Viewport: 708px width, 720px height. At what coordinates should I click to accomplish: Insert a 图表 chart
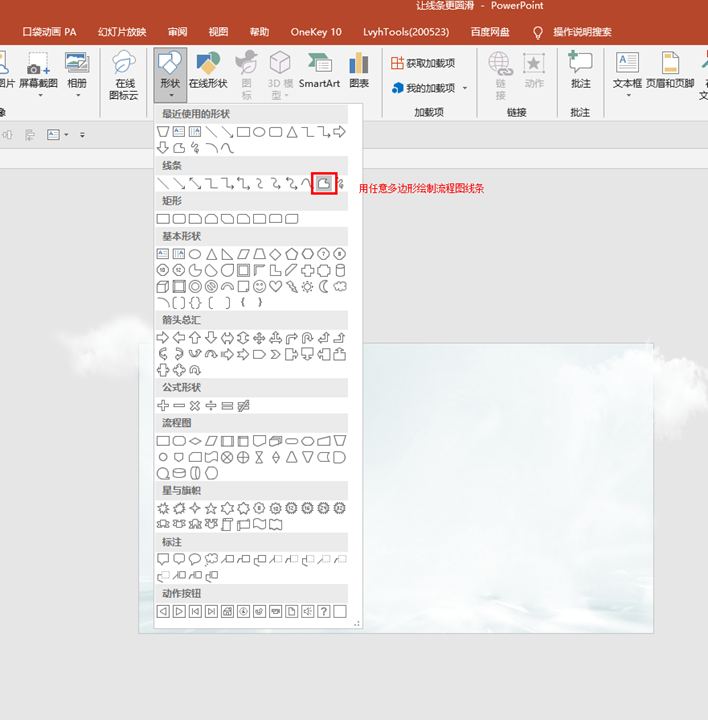point(359,71)
